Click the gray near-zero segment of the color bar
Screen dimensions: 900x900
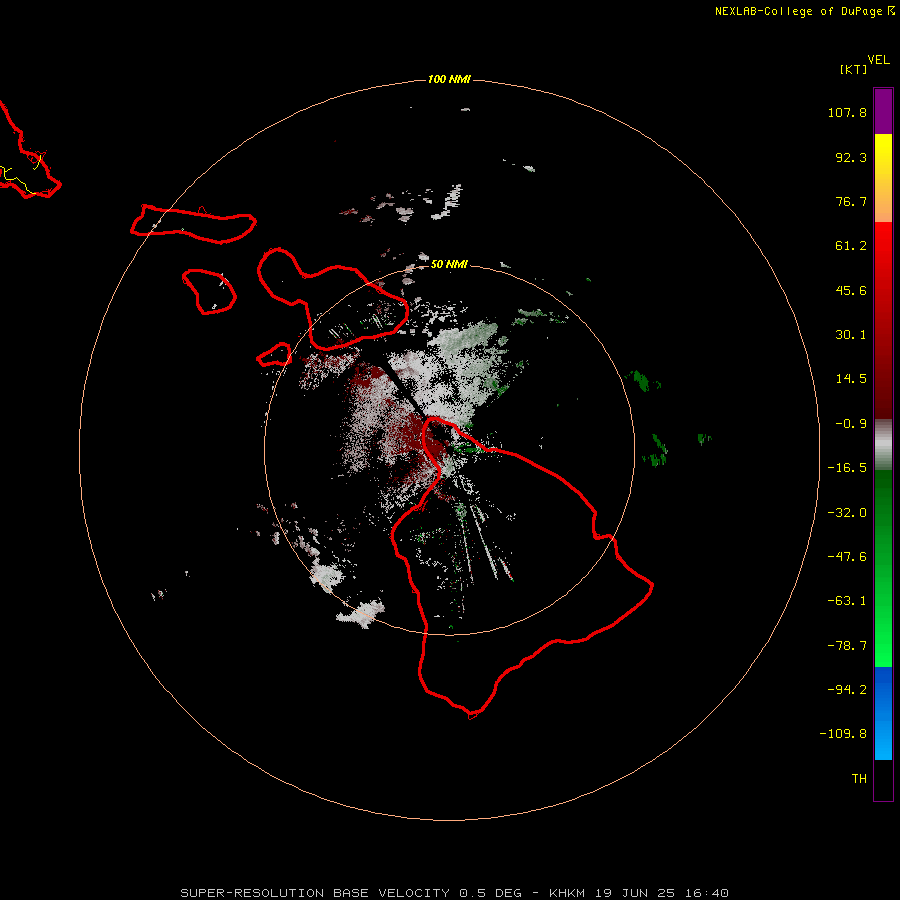[883, 445]
